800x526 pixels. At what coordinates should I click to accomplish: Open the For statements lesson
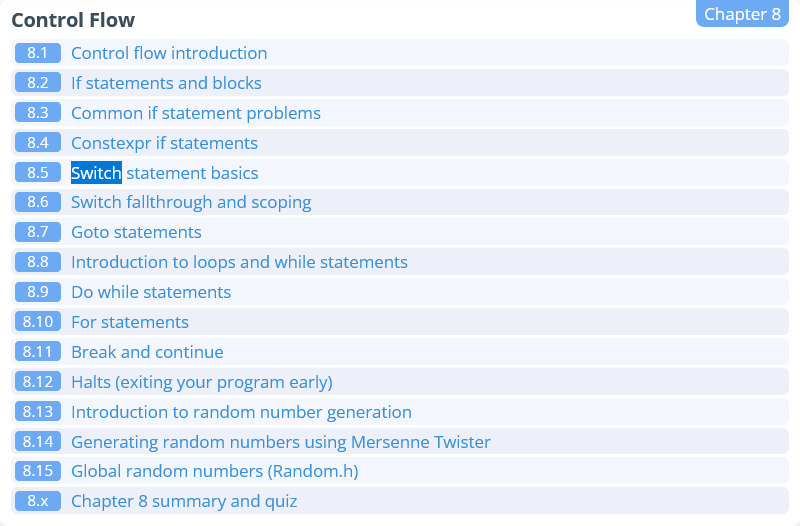click(130, 322)
